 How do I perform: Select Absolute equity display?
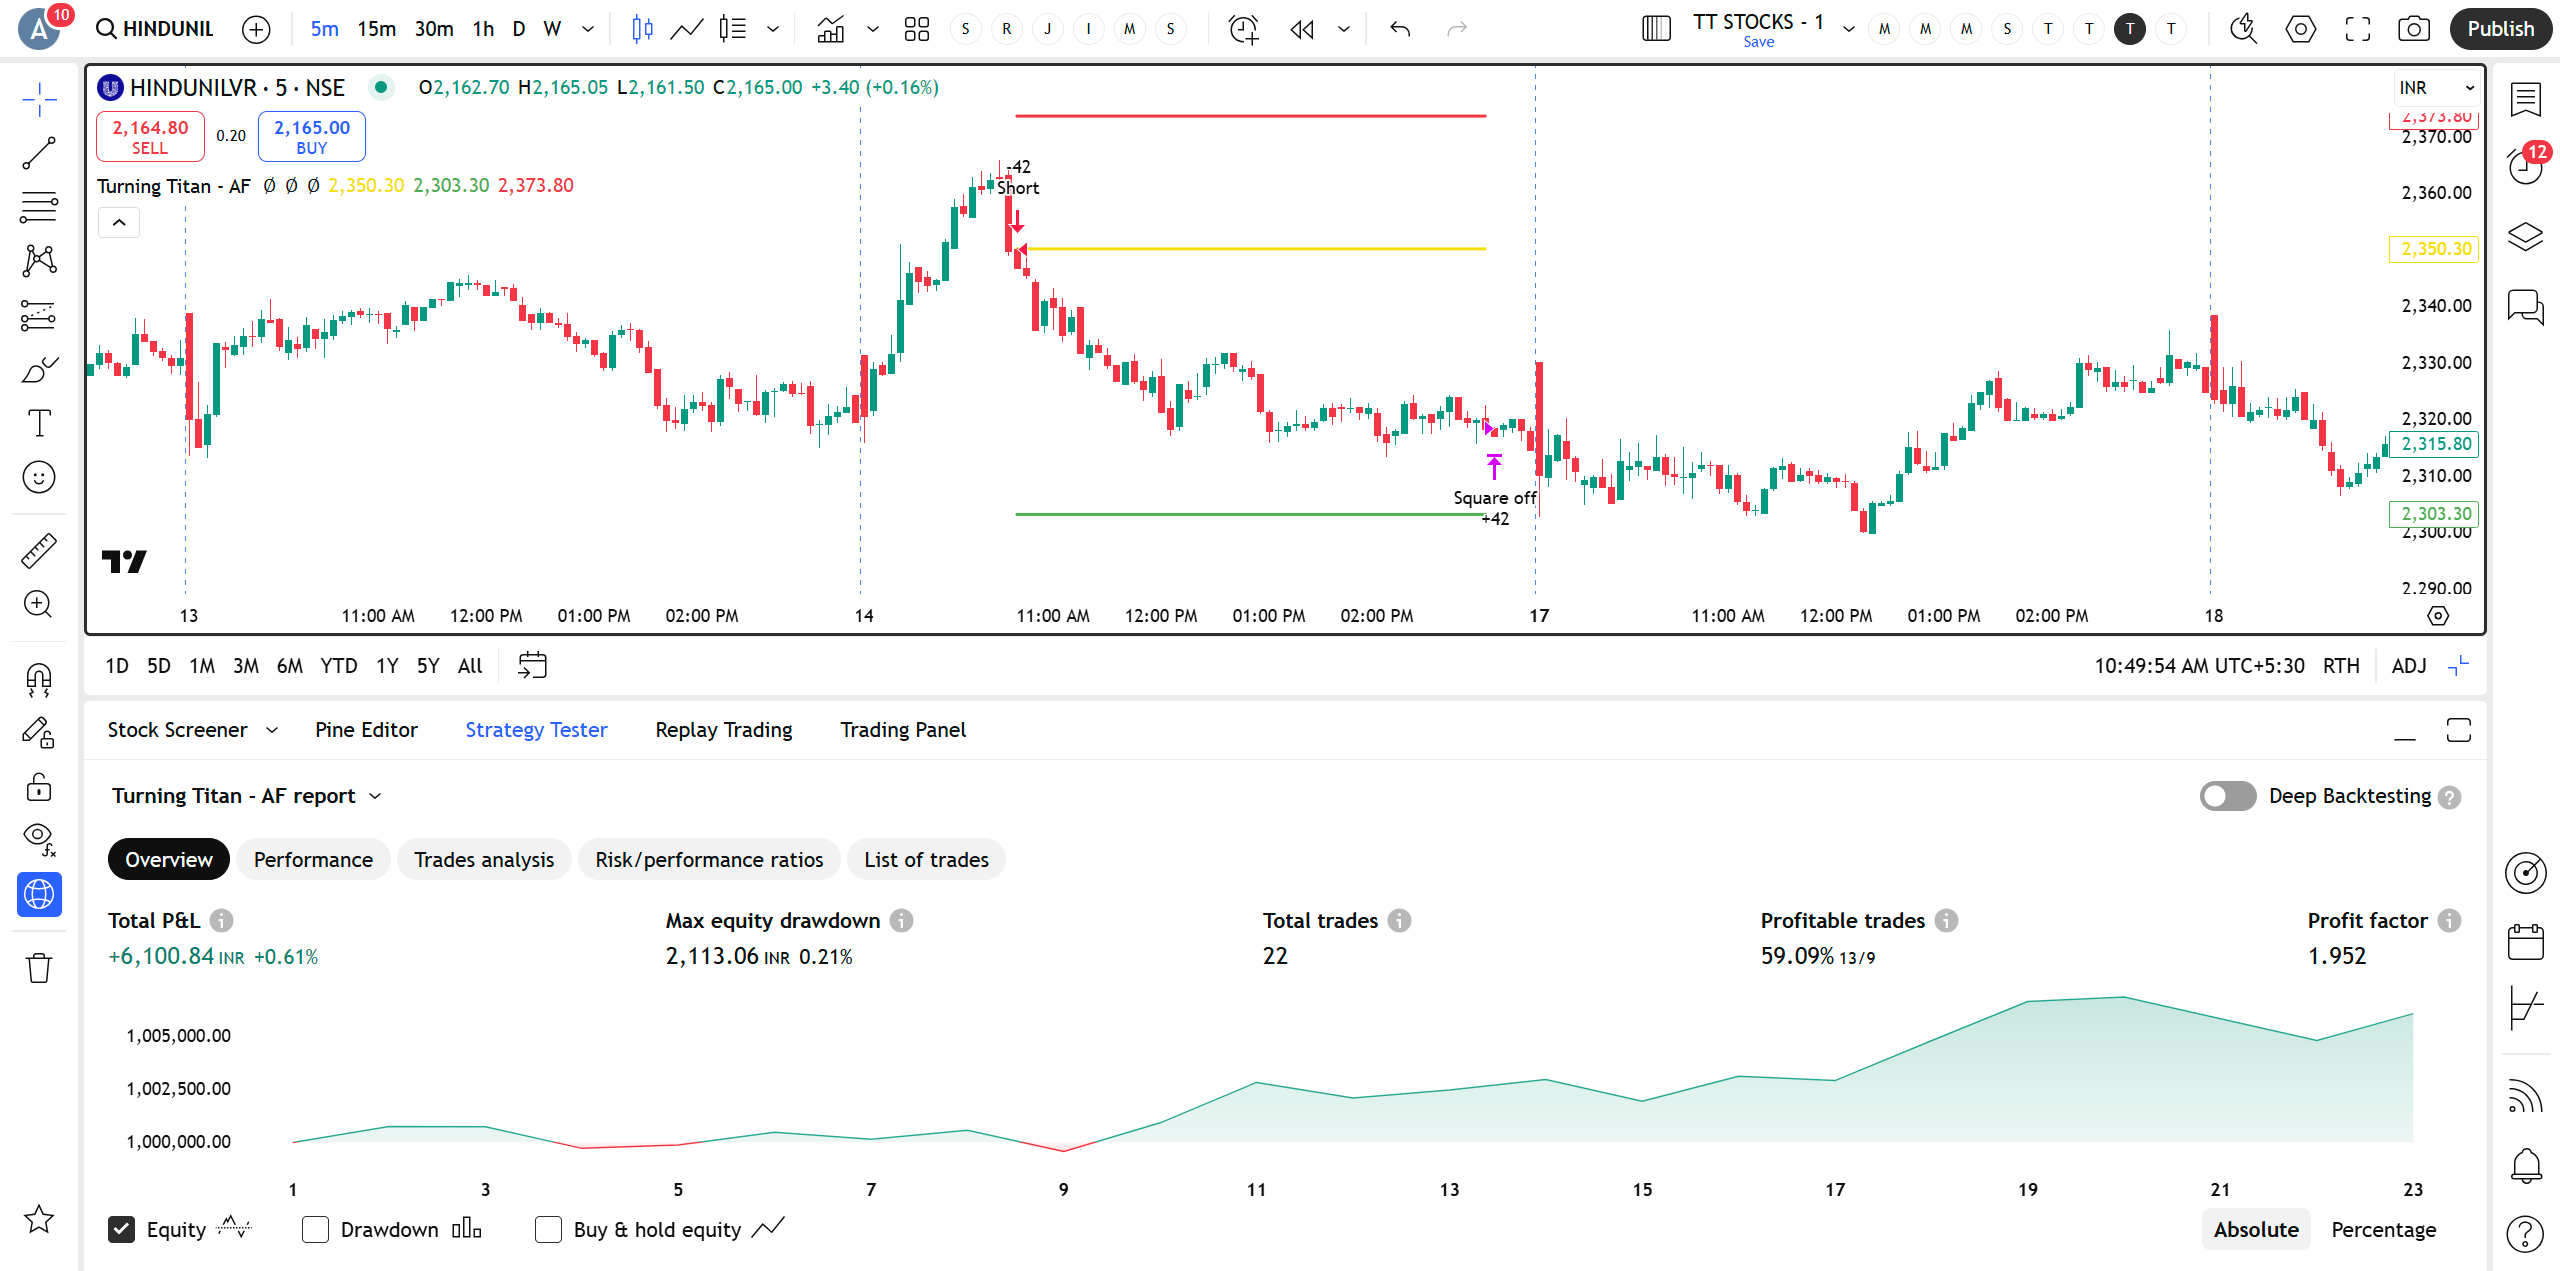click(x=2256, y=1230)
